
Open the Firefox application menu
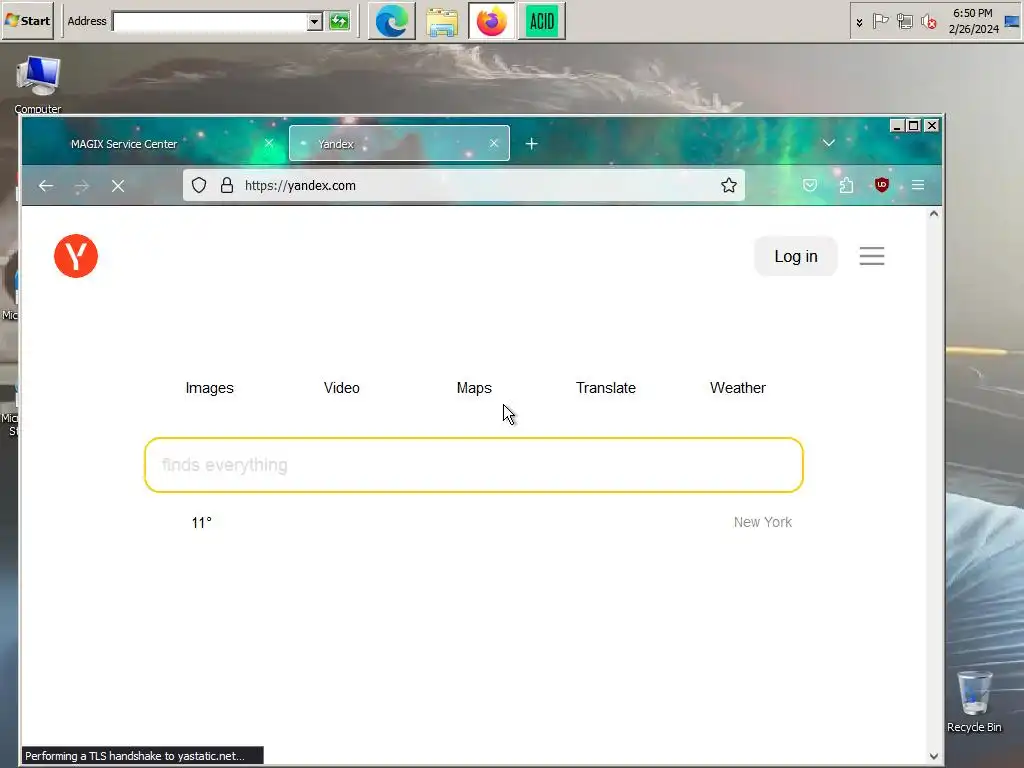click(918, 185)
